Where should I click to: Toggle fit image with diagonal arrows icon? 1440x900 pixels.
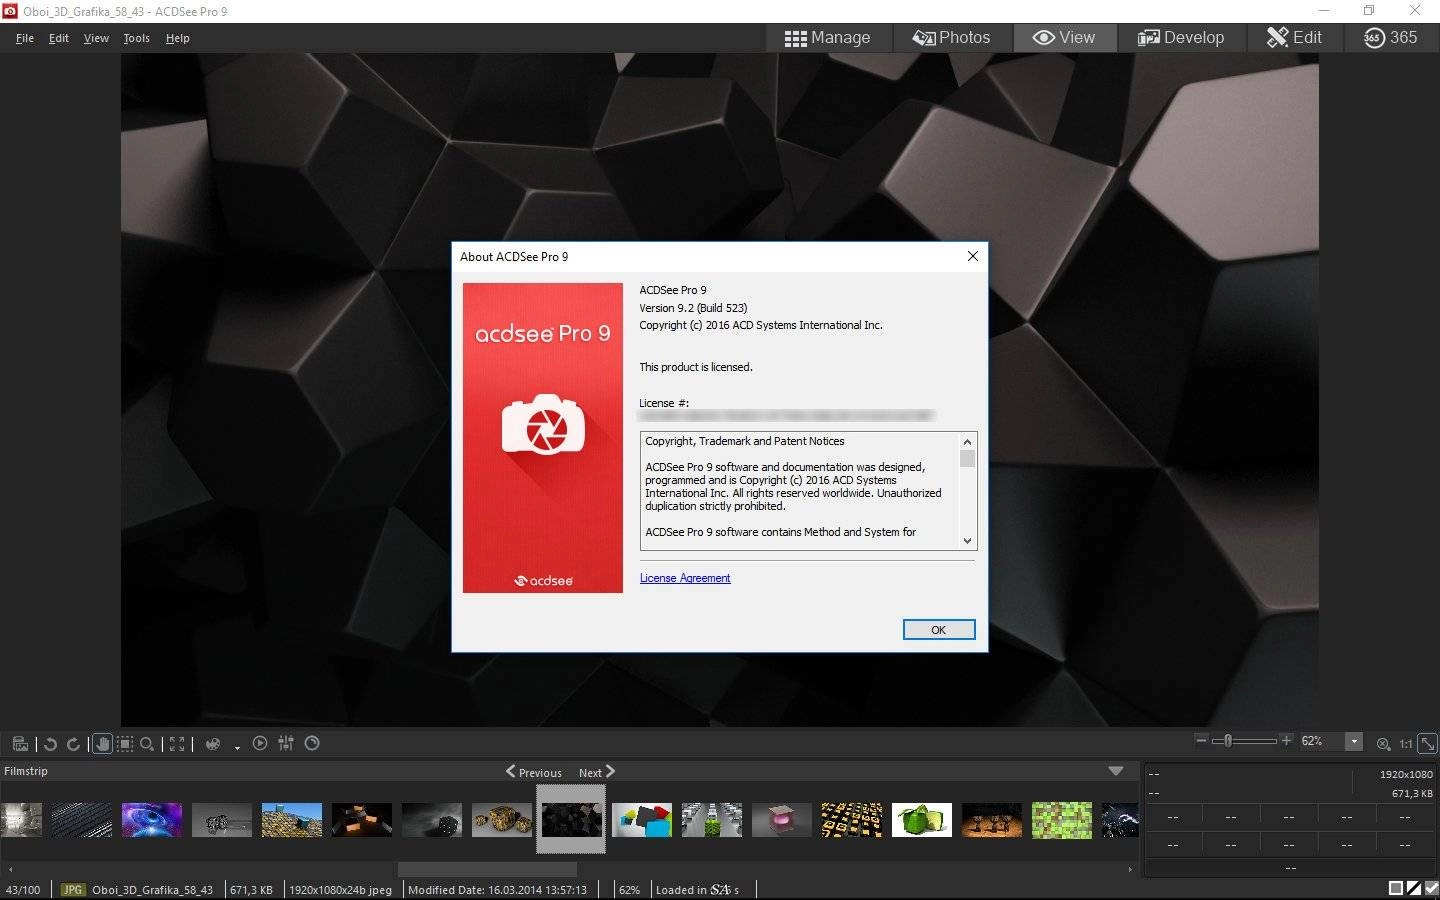(x=1428, y=743)
